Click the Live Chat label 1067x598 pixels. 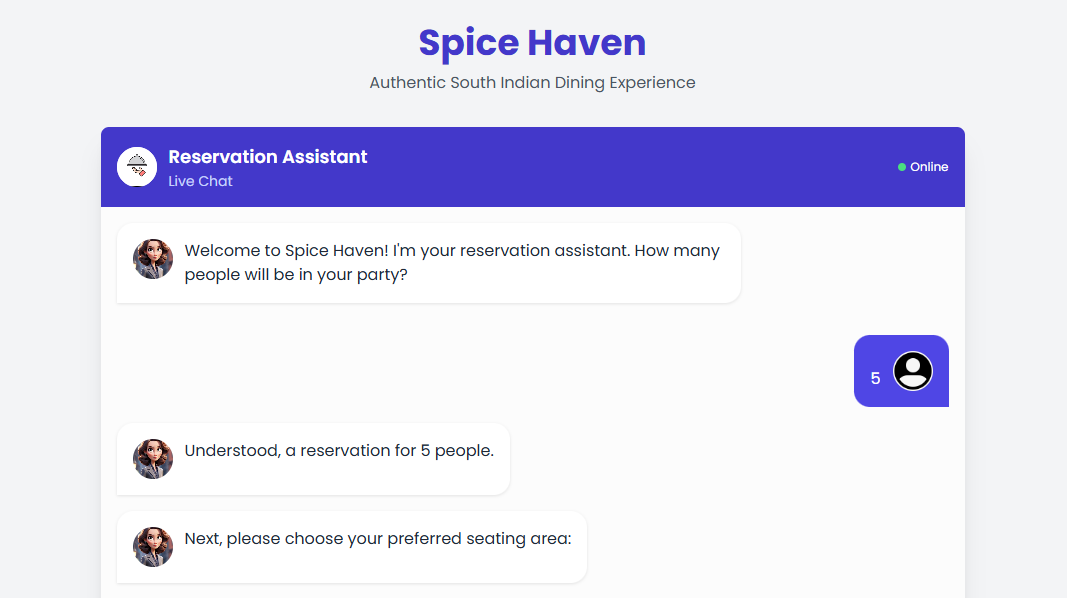click(x=200, y=182)
